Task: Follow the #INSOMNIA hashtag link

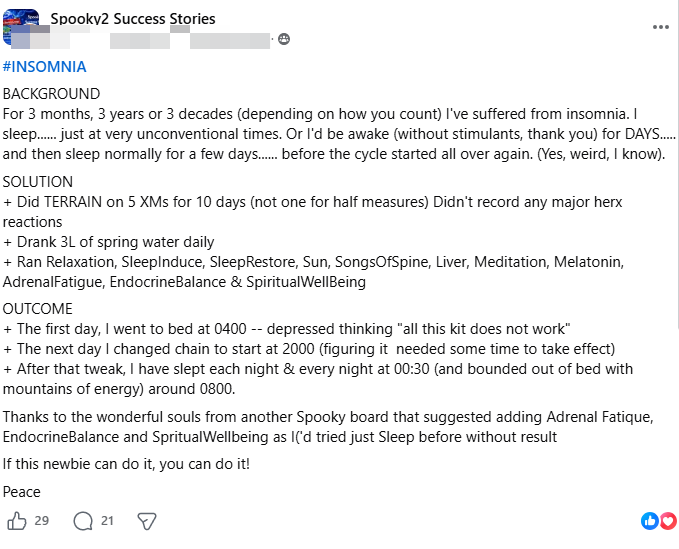Action: (45, 67)
